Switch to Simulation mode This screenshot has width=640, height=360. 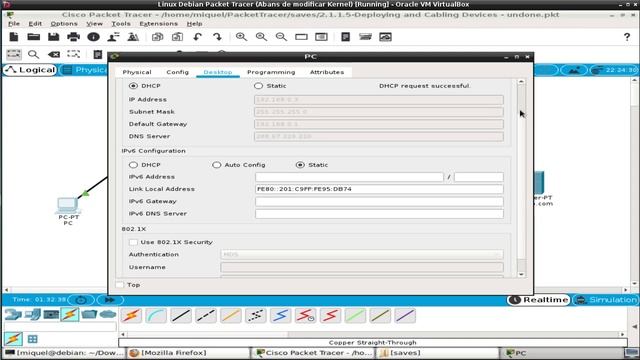606,300
